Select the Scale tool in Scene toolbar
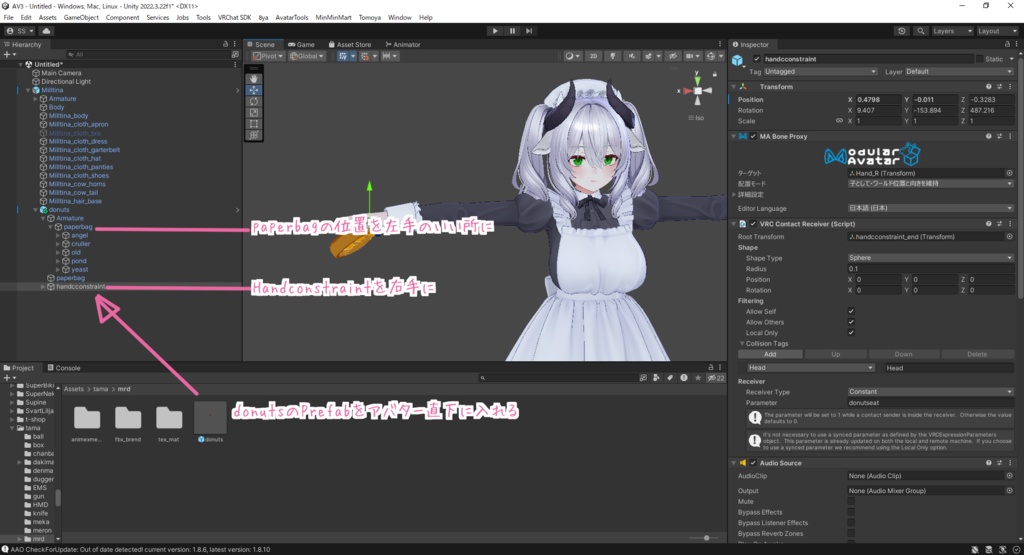 pyautogui.click(x=253, y=112)
